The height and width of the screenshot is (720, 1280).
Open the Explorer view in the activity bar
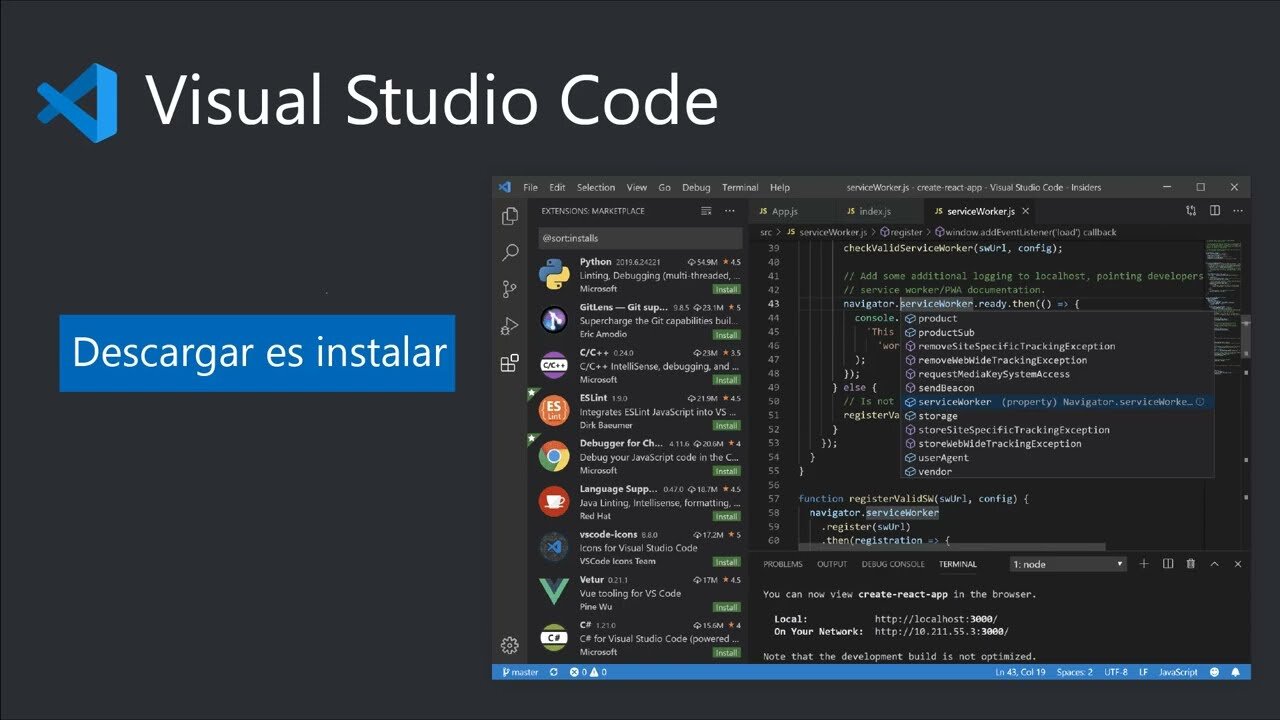pos(510,216)
